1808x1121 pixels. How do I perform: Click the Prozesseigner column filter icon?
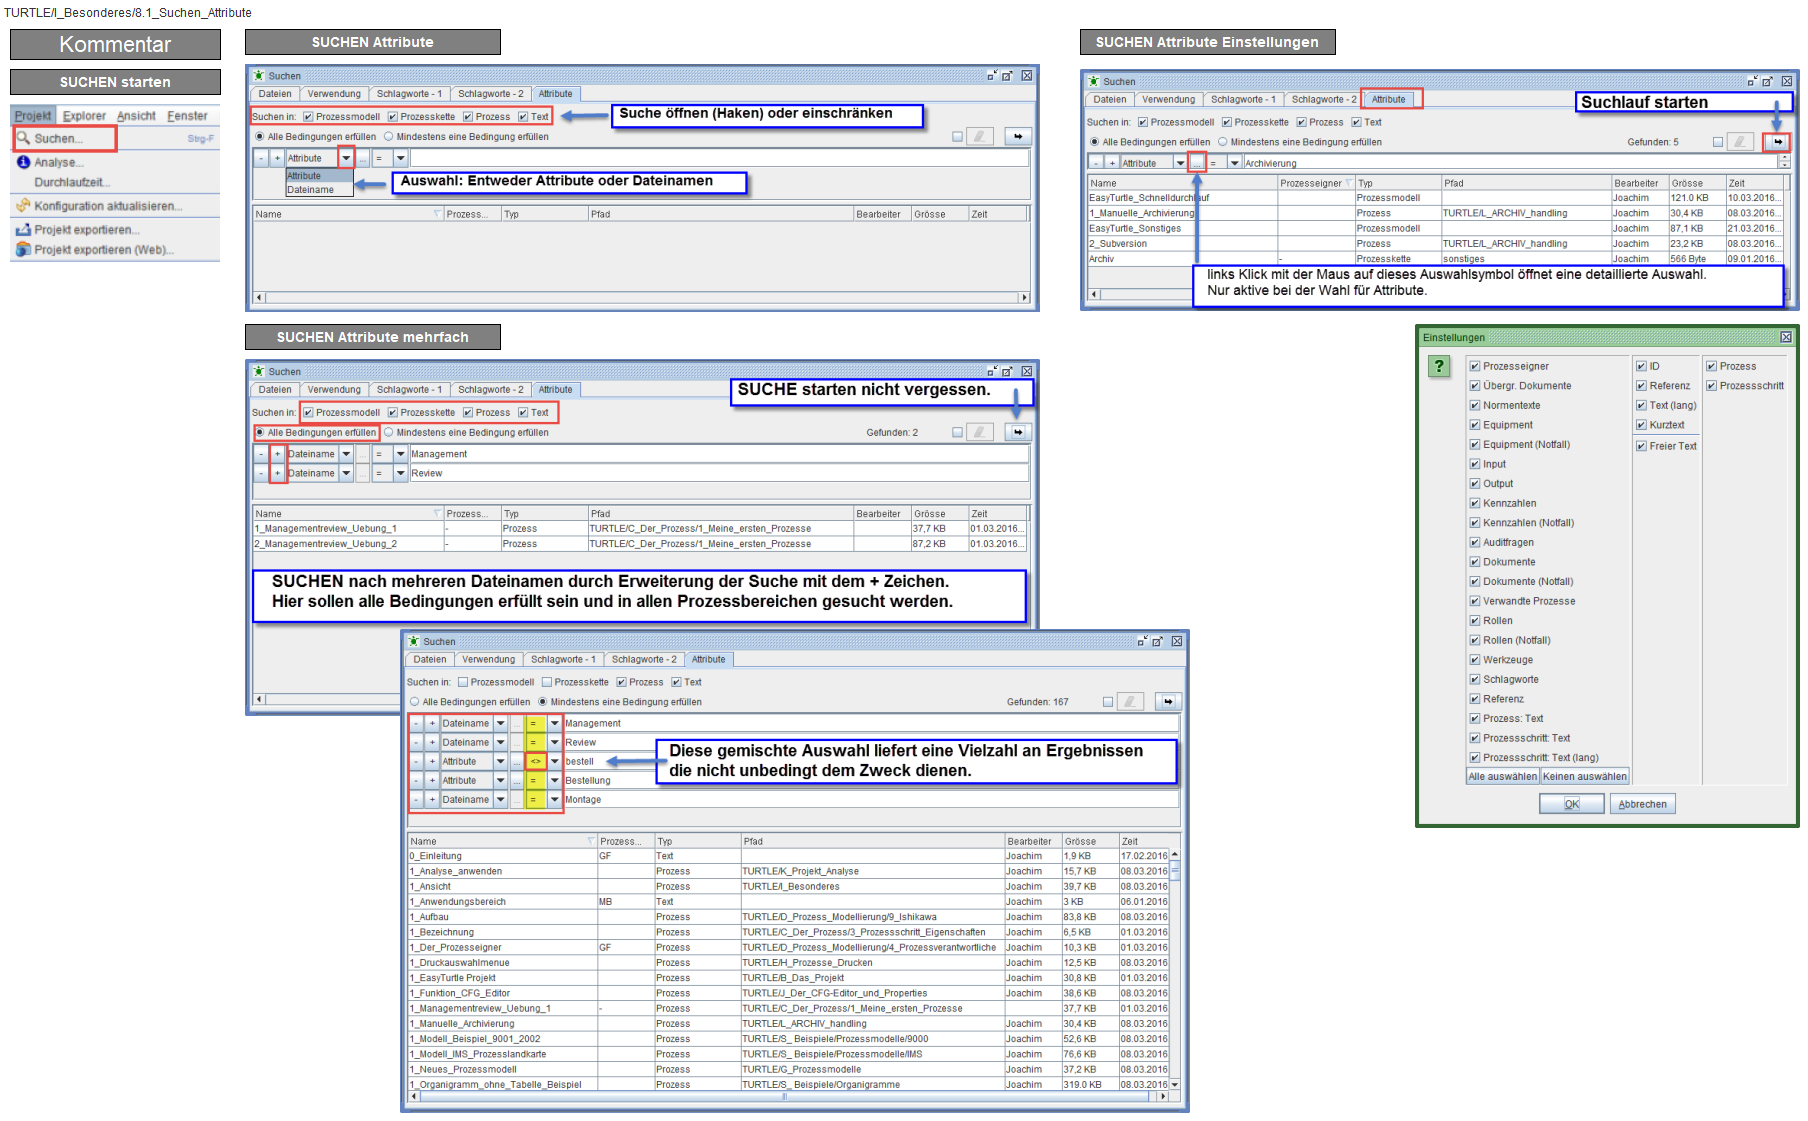pos(1348,183)
